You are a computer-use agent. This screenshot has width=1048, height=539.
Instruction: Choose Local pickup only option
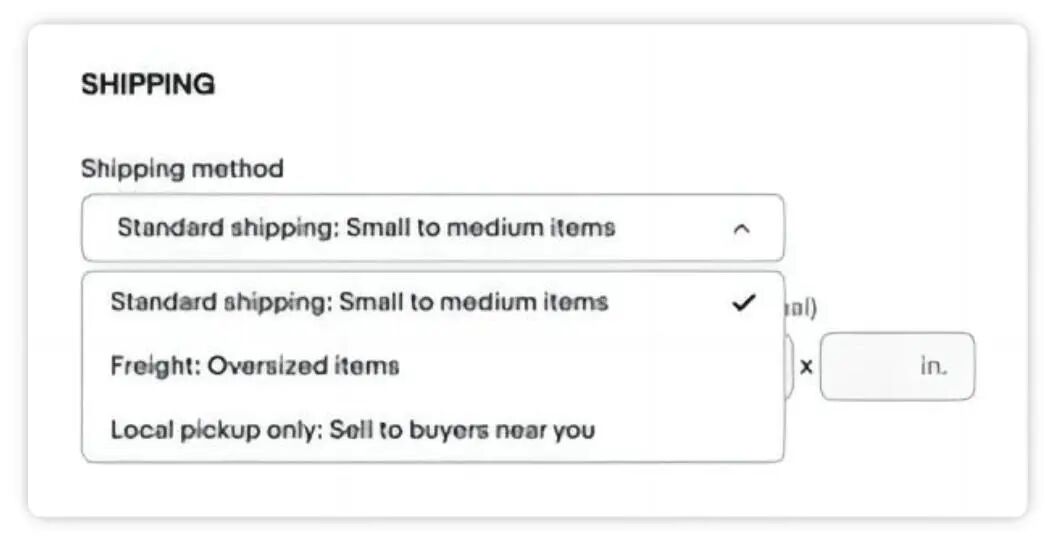pos(352,431)
